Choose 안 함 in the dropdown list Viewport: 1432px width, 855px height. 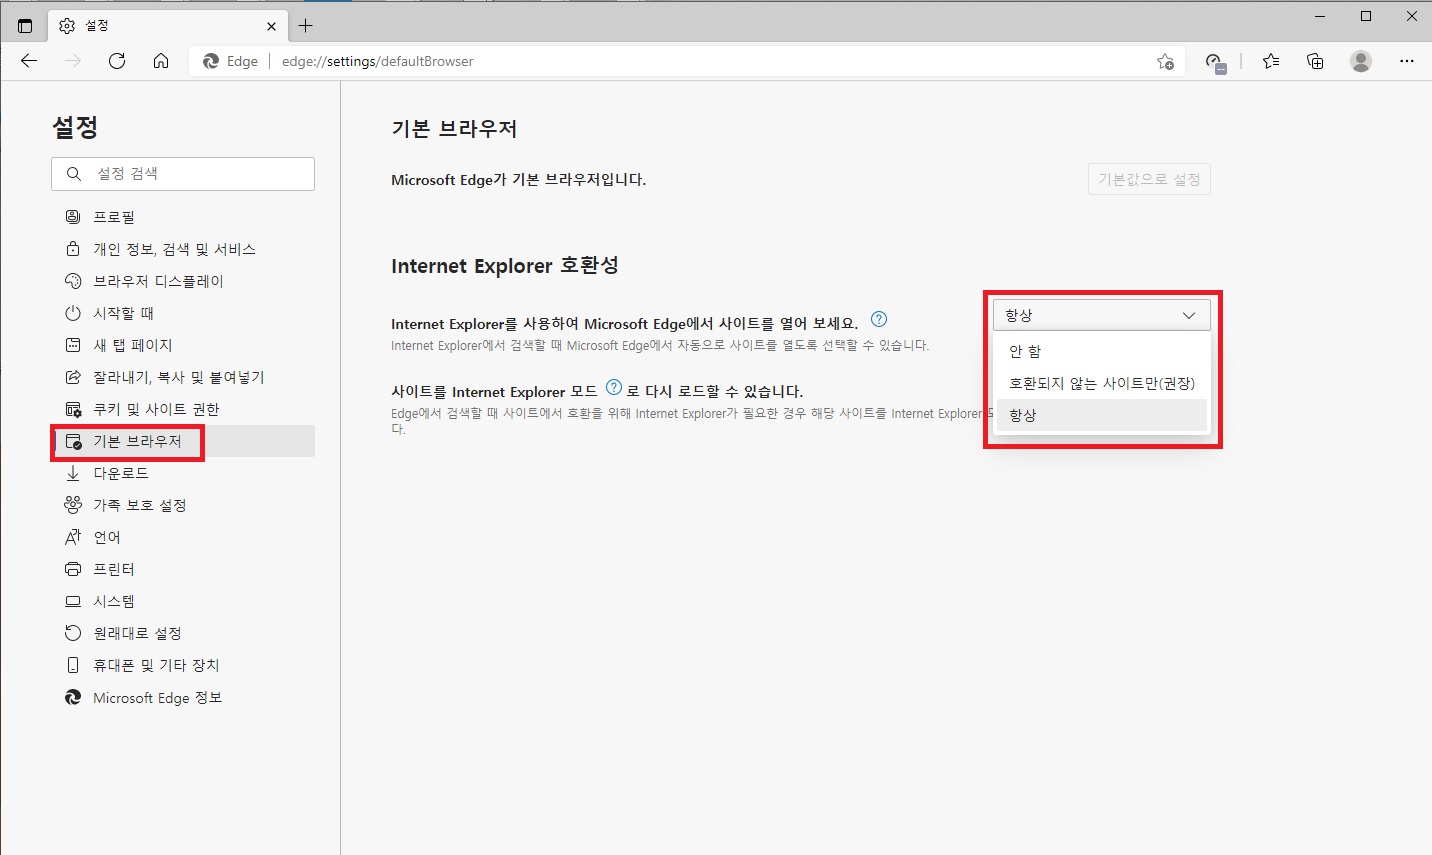[1102, 351]
